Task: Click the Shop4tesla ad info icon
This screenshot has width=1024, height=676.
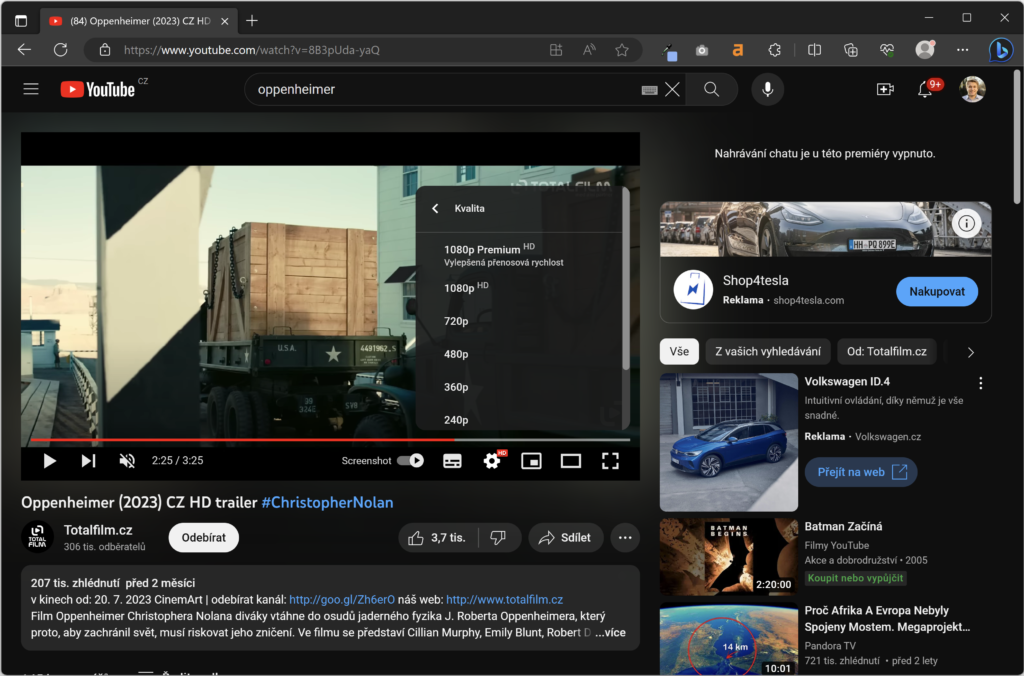Action: pos(966,224)
